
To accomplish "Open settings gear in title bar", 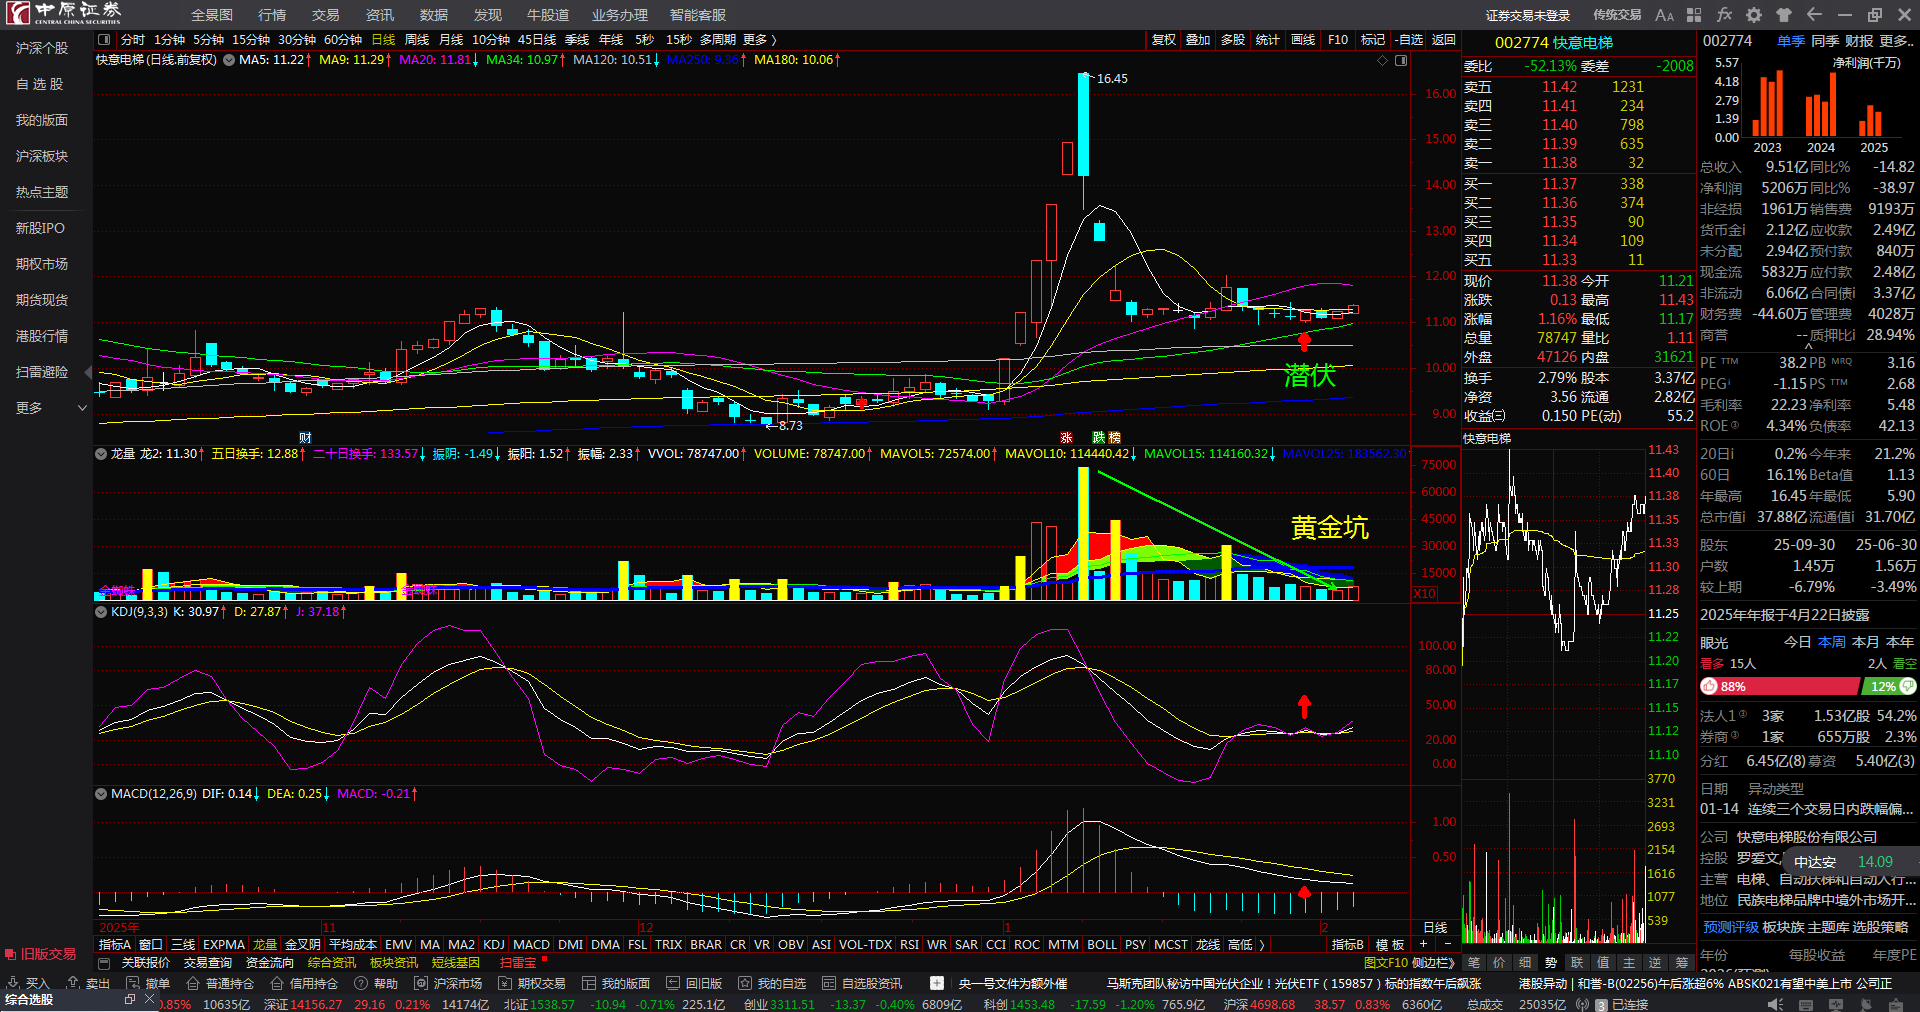I will [x=1754, y=15].
